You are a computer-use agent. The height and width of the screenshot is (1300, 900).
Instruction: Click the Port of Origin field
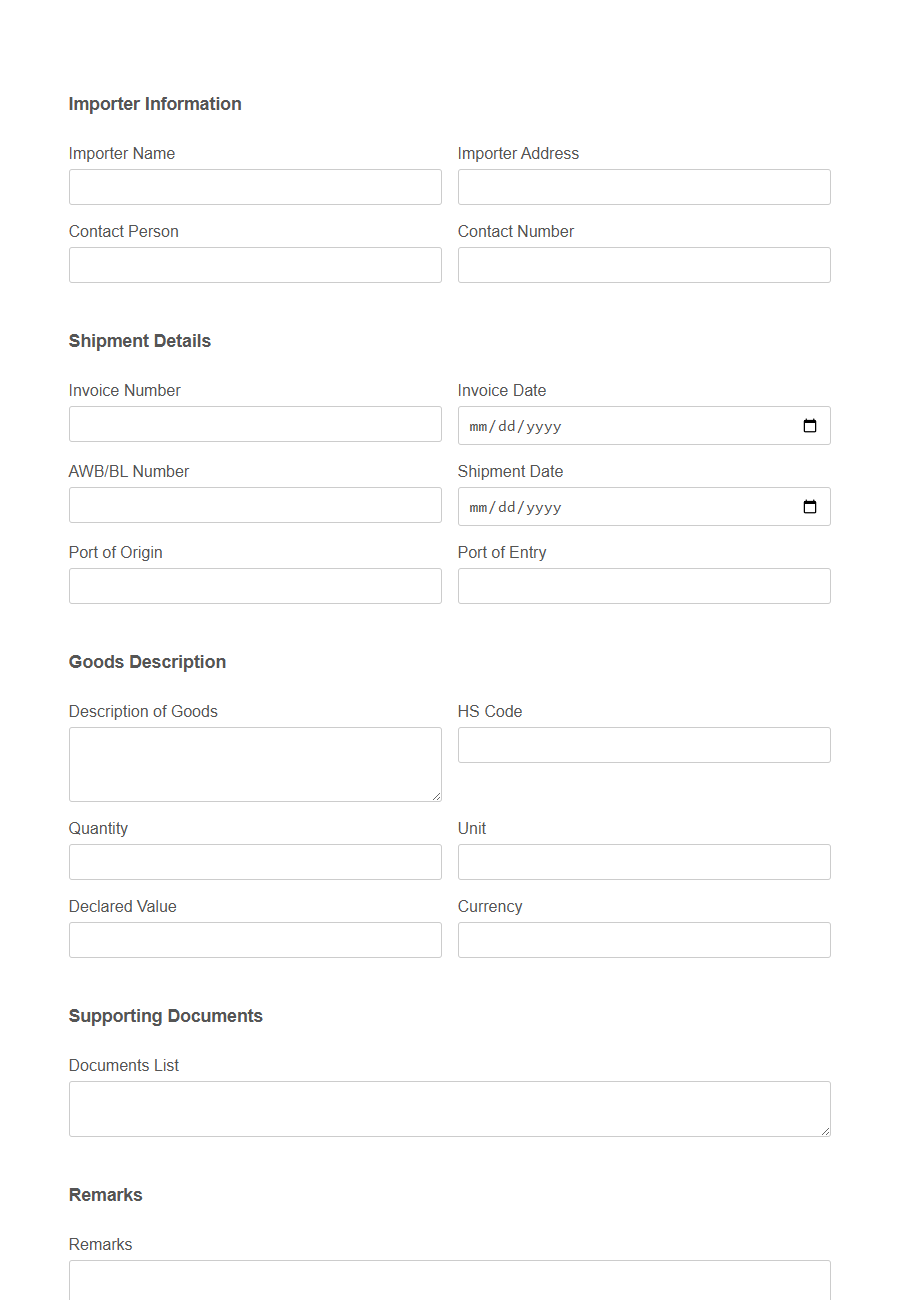[x=255, y=586]
